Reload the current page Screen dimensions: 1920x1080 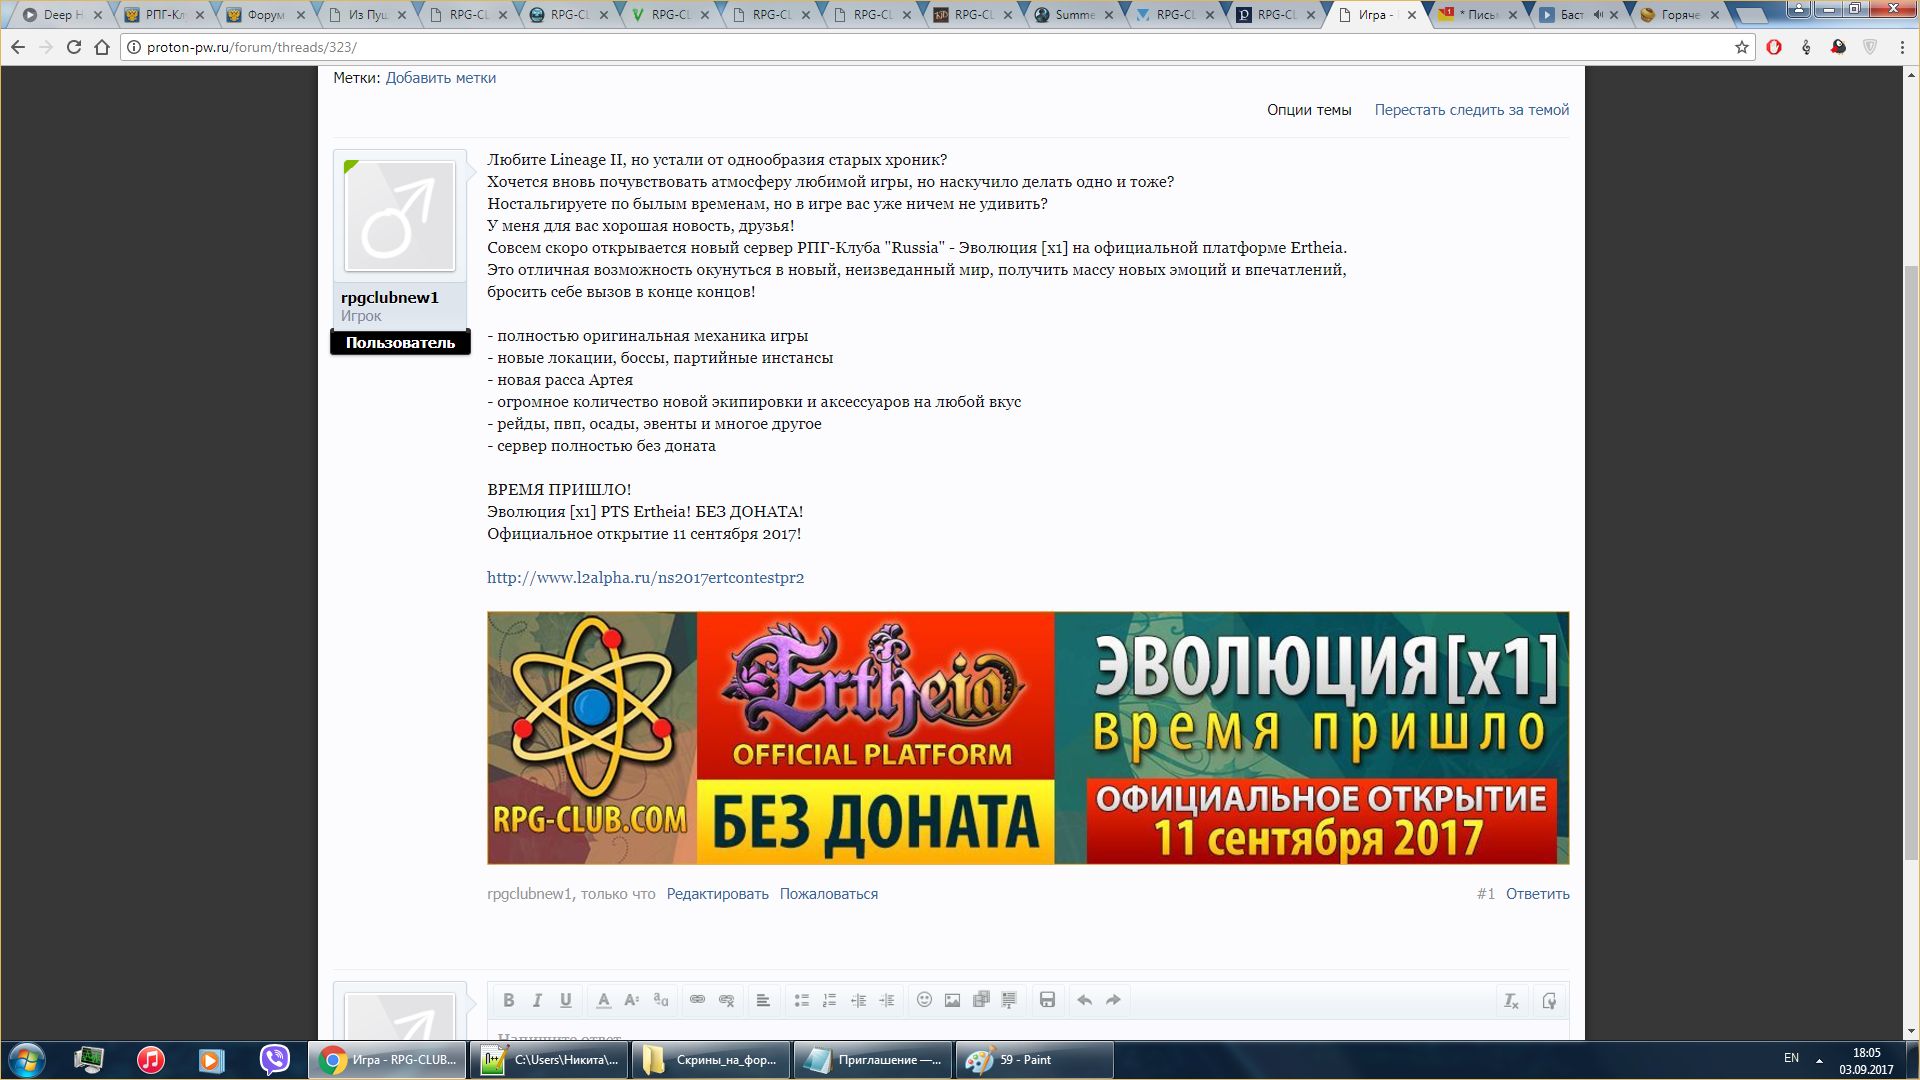(x=73, y=47)
